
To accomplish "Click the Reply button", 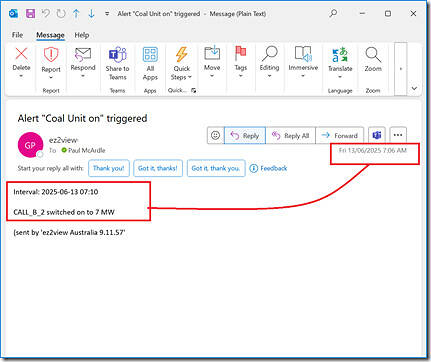I will click(x=245, y=135).
